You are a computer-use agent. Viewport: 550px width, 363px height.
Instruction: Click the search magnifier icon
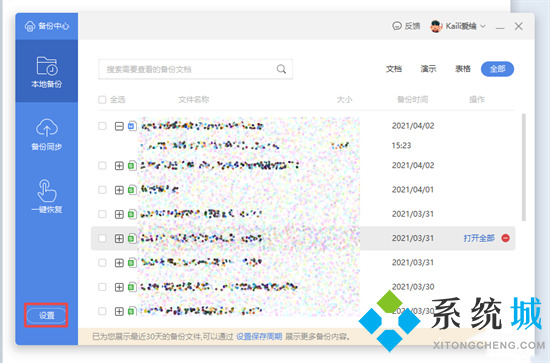[x=281, y=69]
